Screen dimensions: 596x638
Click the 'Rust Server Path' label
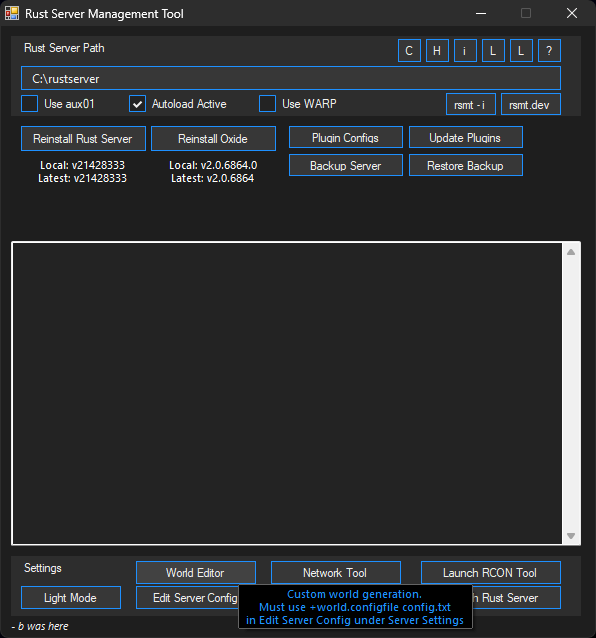click(64, 48)
